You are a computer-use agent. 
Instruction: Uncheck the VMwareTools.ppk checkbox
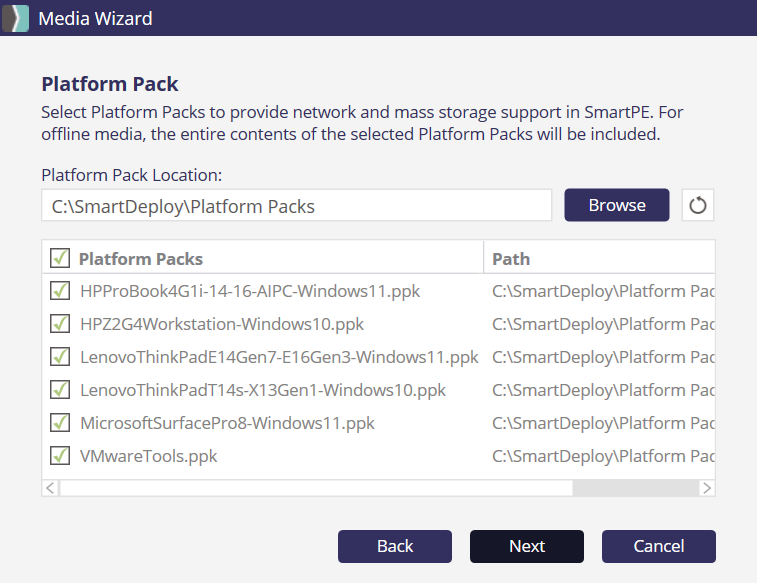60,456
